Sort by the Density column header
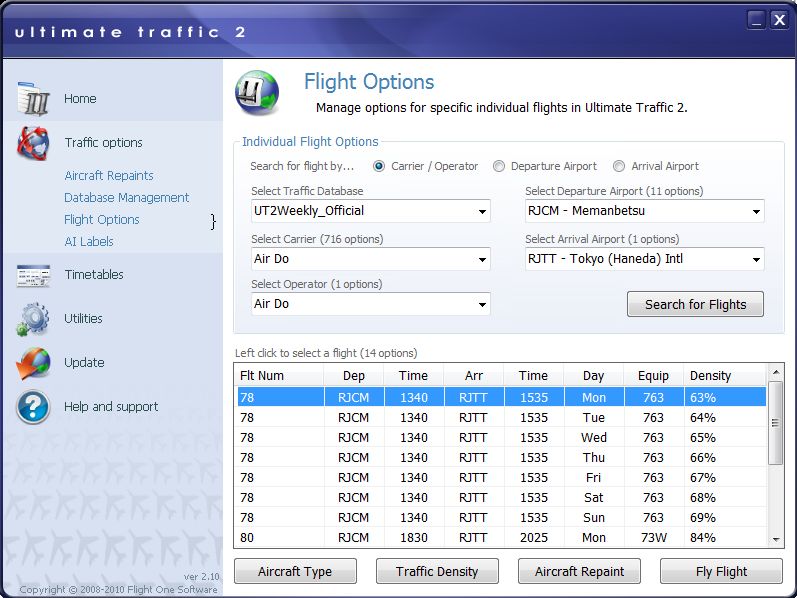Image resolution: width=797 pixels, height=598 pixels. point(725,376)
